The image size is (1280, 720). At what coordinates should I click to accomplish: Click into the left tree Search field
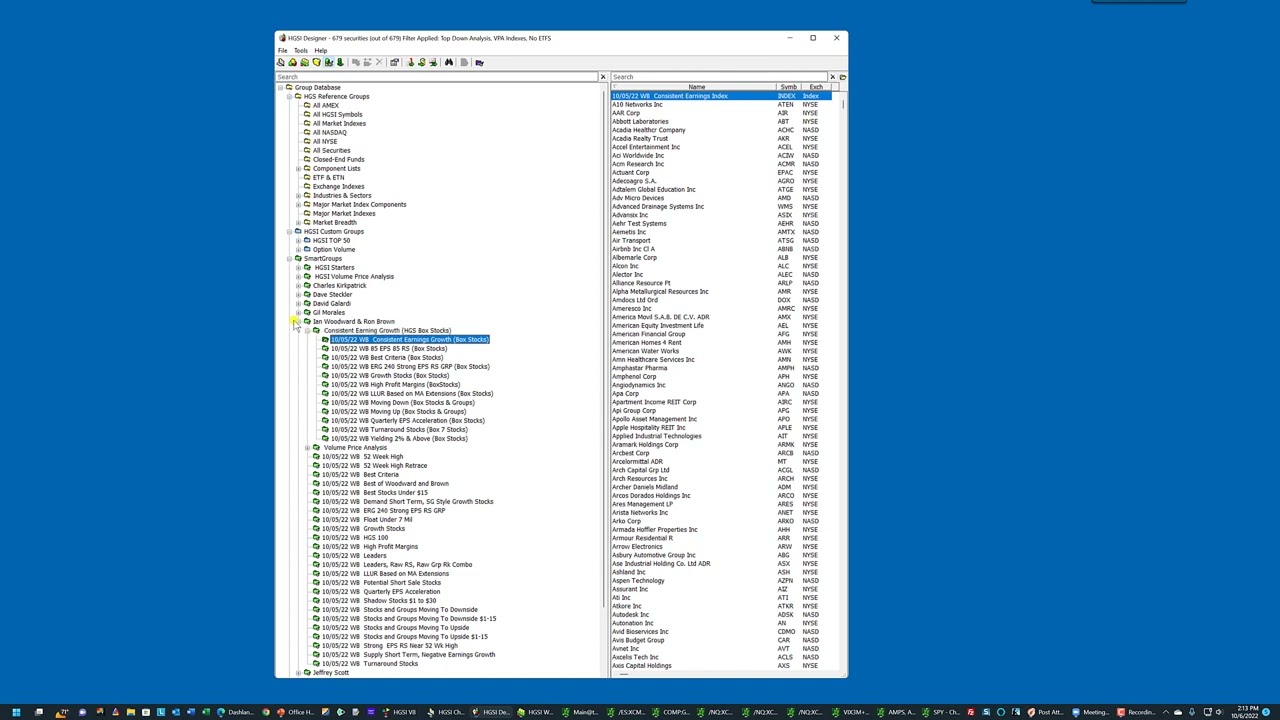pos(437,77)
